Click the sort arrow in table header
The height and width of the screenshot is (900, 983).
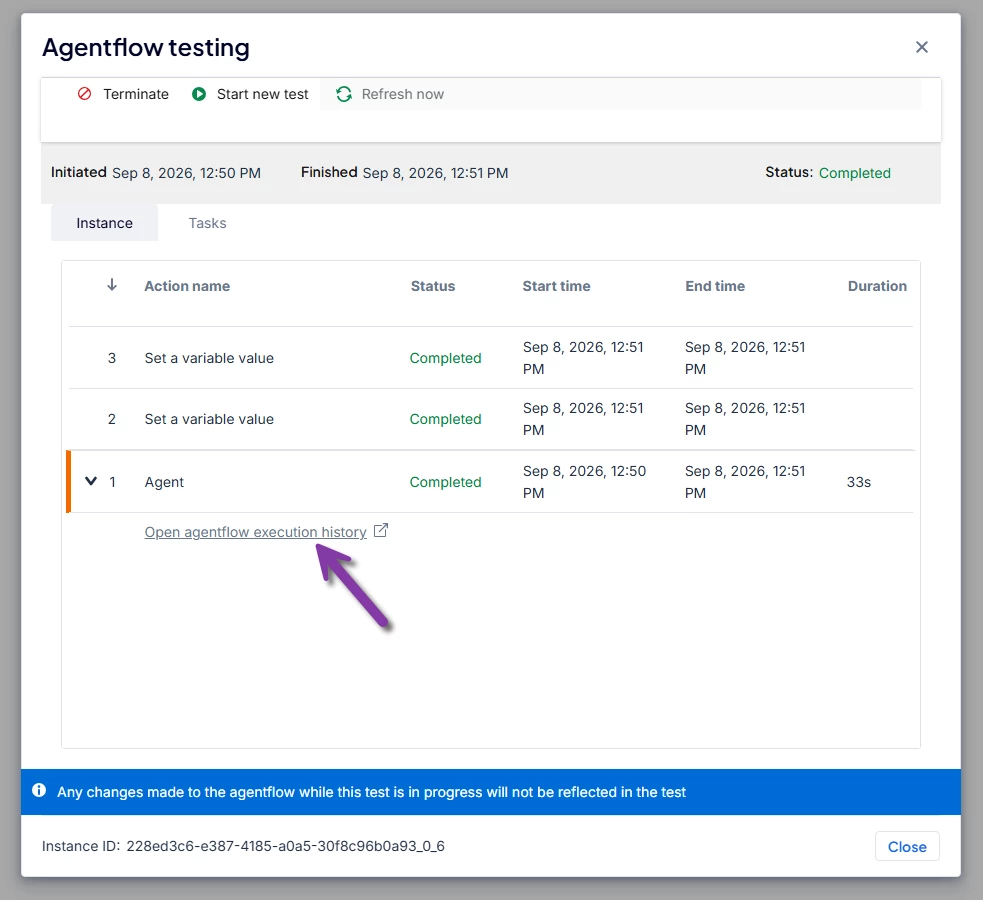pyautogui.click(x=112, y=285)
